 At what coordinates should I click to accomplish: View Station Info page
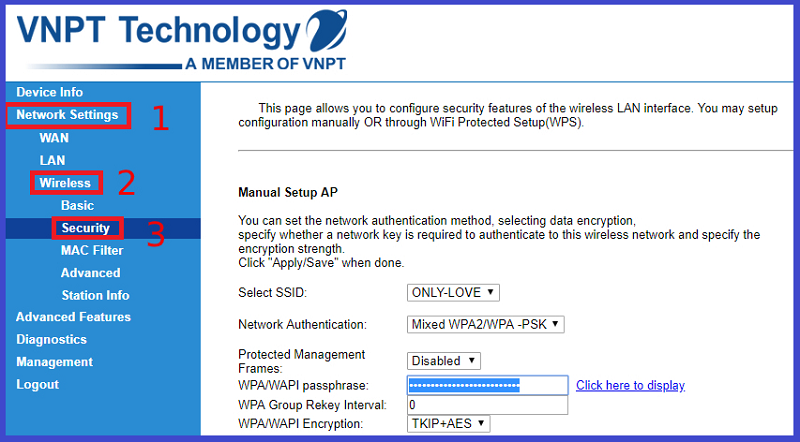95,295
